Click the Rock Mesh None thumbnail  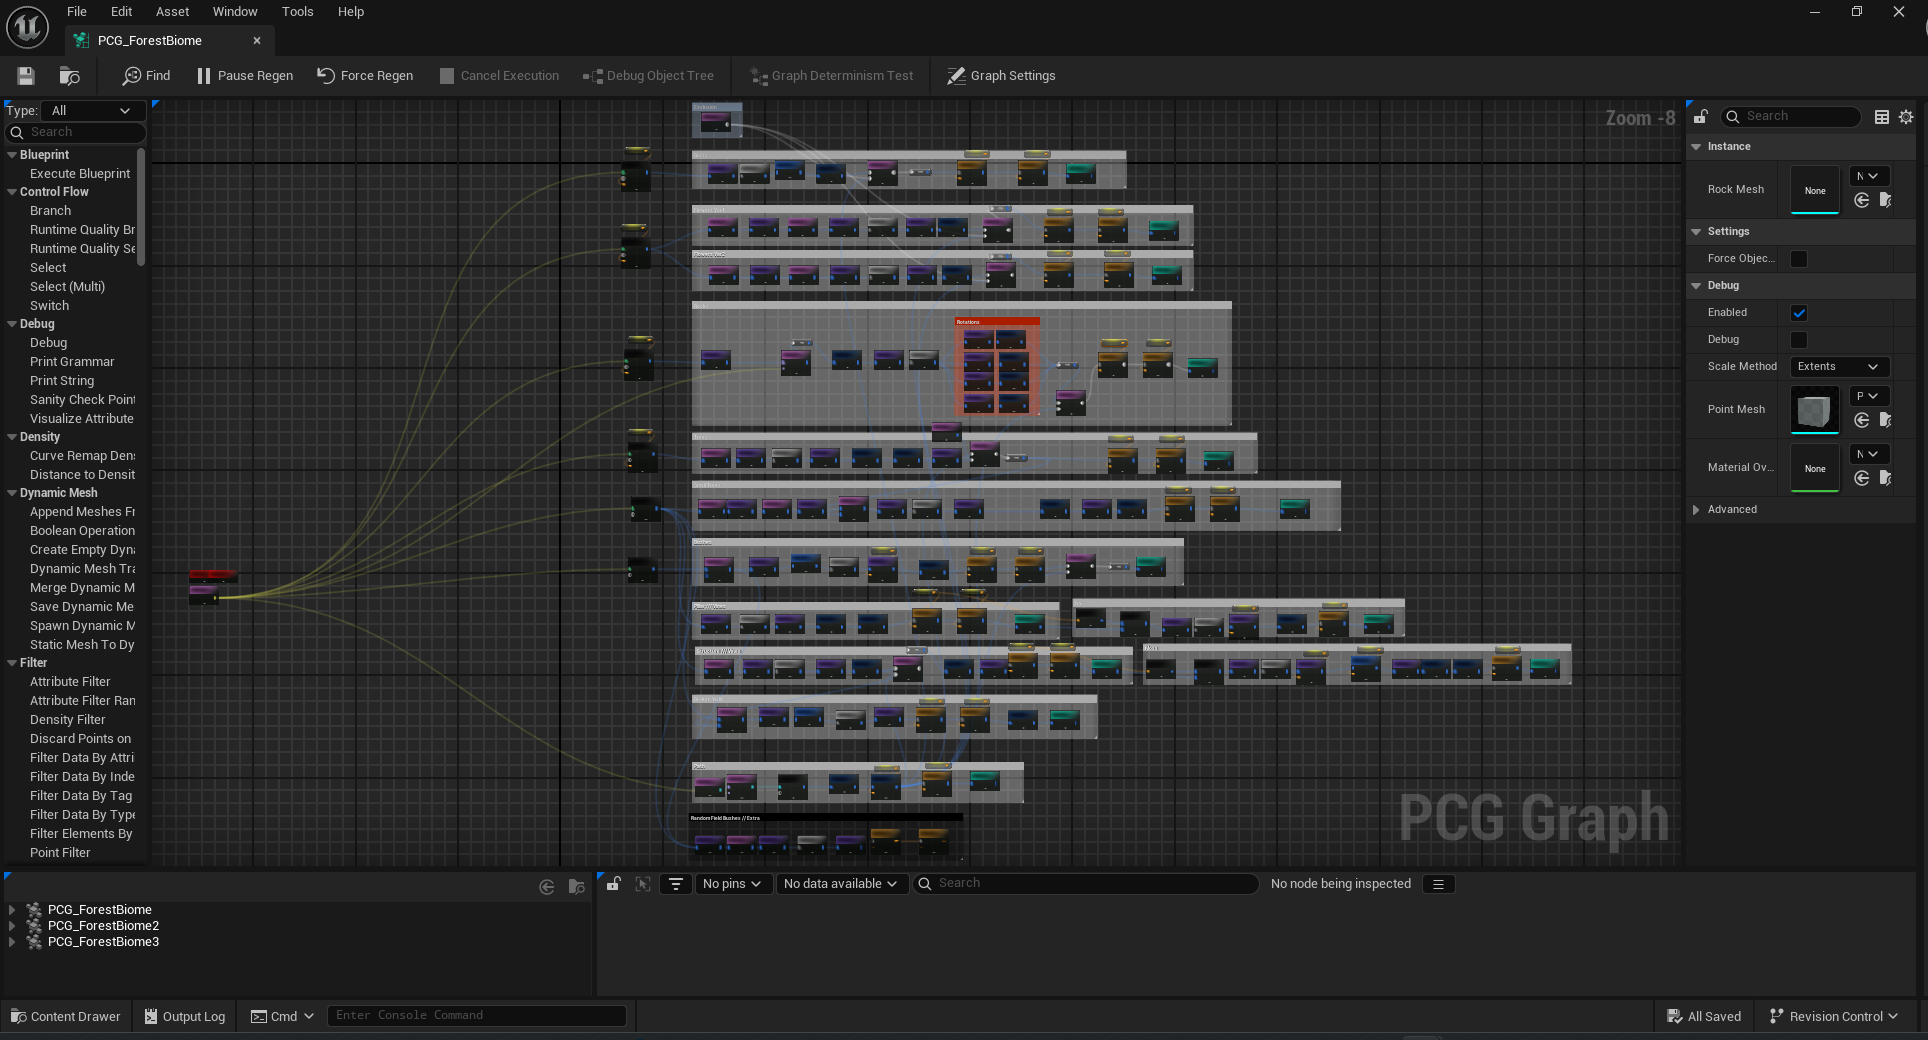(x=1815, y=190)
